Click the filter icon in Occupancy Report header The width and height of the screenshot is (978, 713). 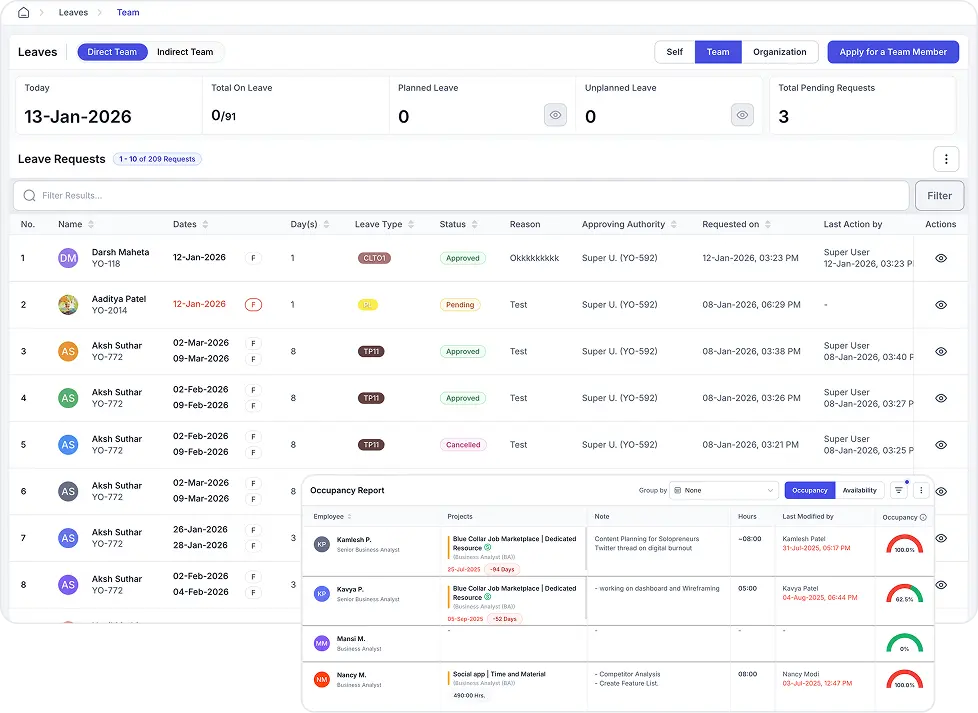899,490
